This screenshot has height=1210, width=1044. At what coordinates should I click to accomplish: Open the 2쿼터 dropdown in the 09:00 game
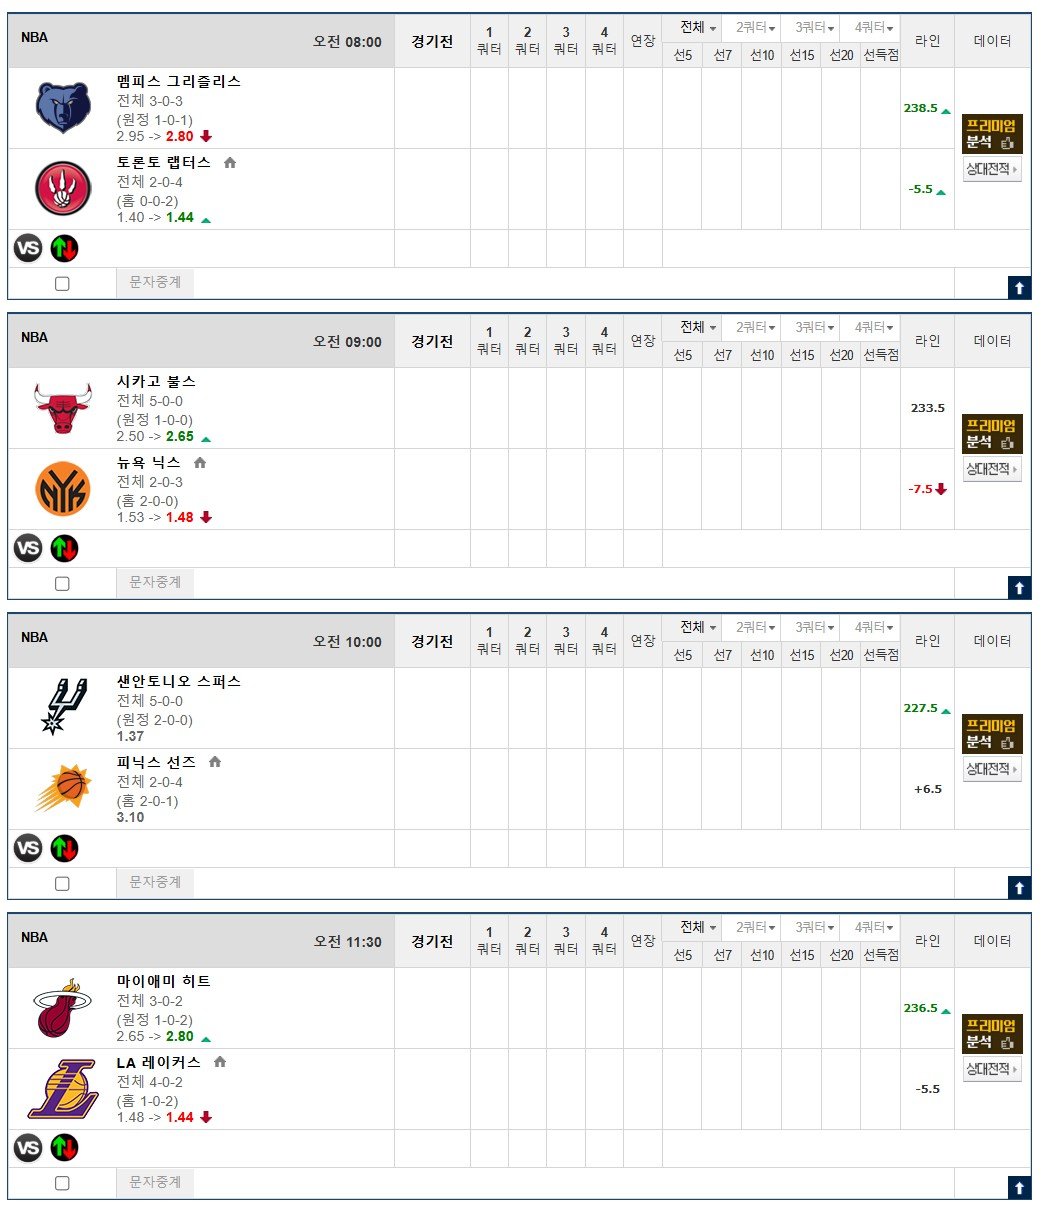coord(757,328)
